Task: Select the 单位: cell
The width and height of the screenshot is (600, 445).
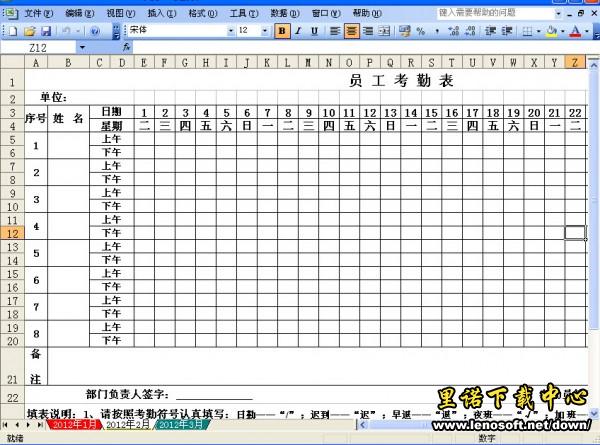Action: pos(54,98)
